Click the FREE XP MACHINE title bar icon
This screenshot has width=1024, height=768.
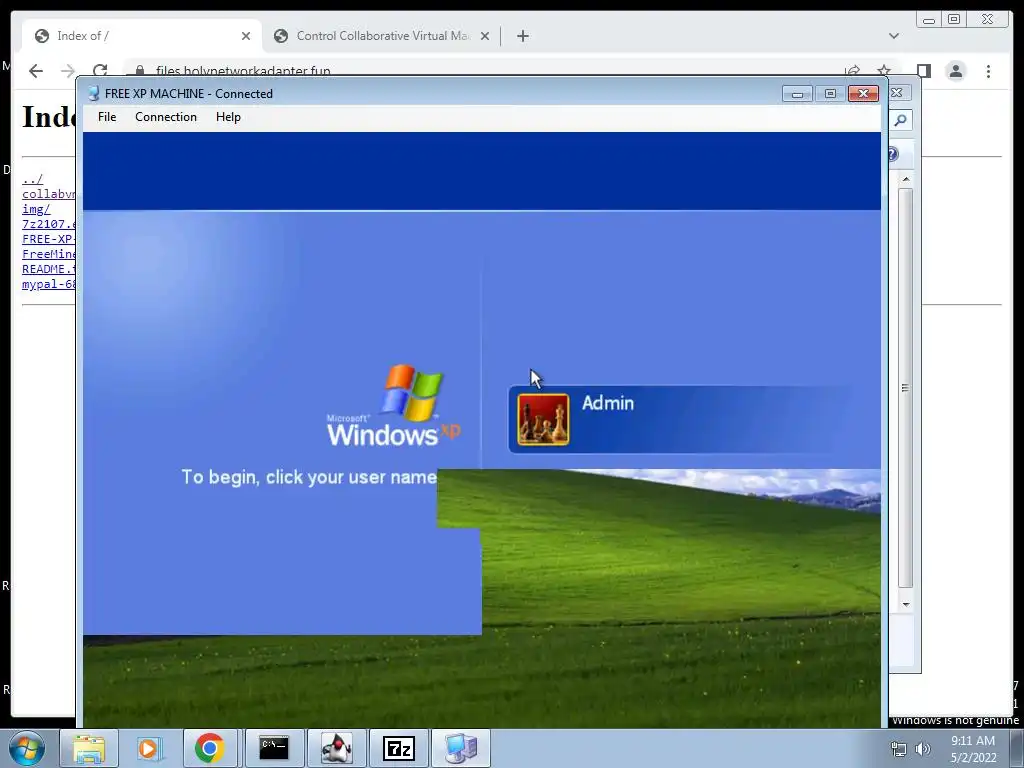click(93, 93)
